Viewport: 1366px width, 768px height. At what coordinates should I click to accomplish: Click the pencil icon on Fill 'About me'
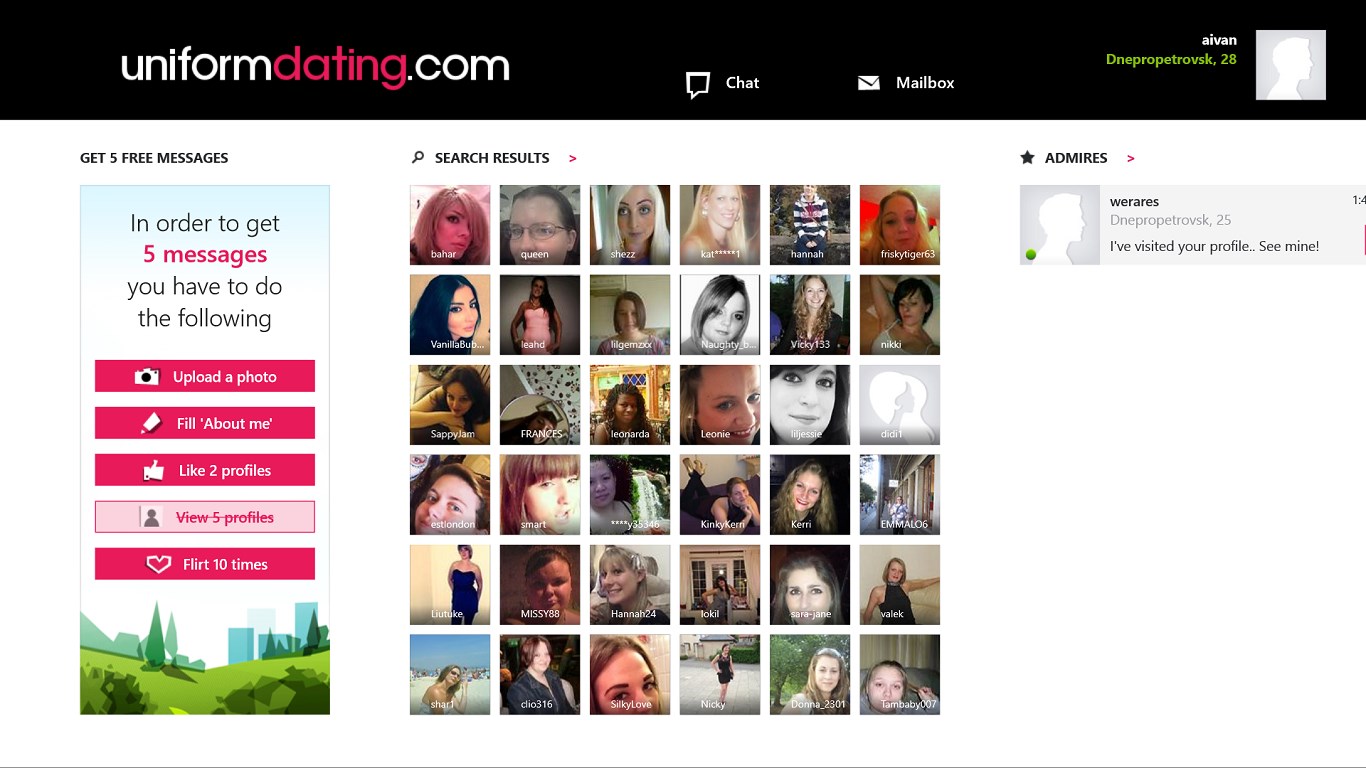(x=151, y=423)
